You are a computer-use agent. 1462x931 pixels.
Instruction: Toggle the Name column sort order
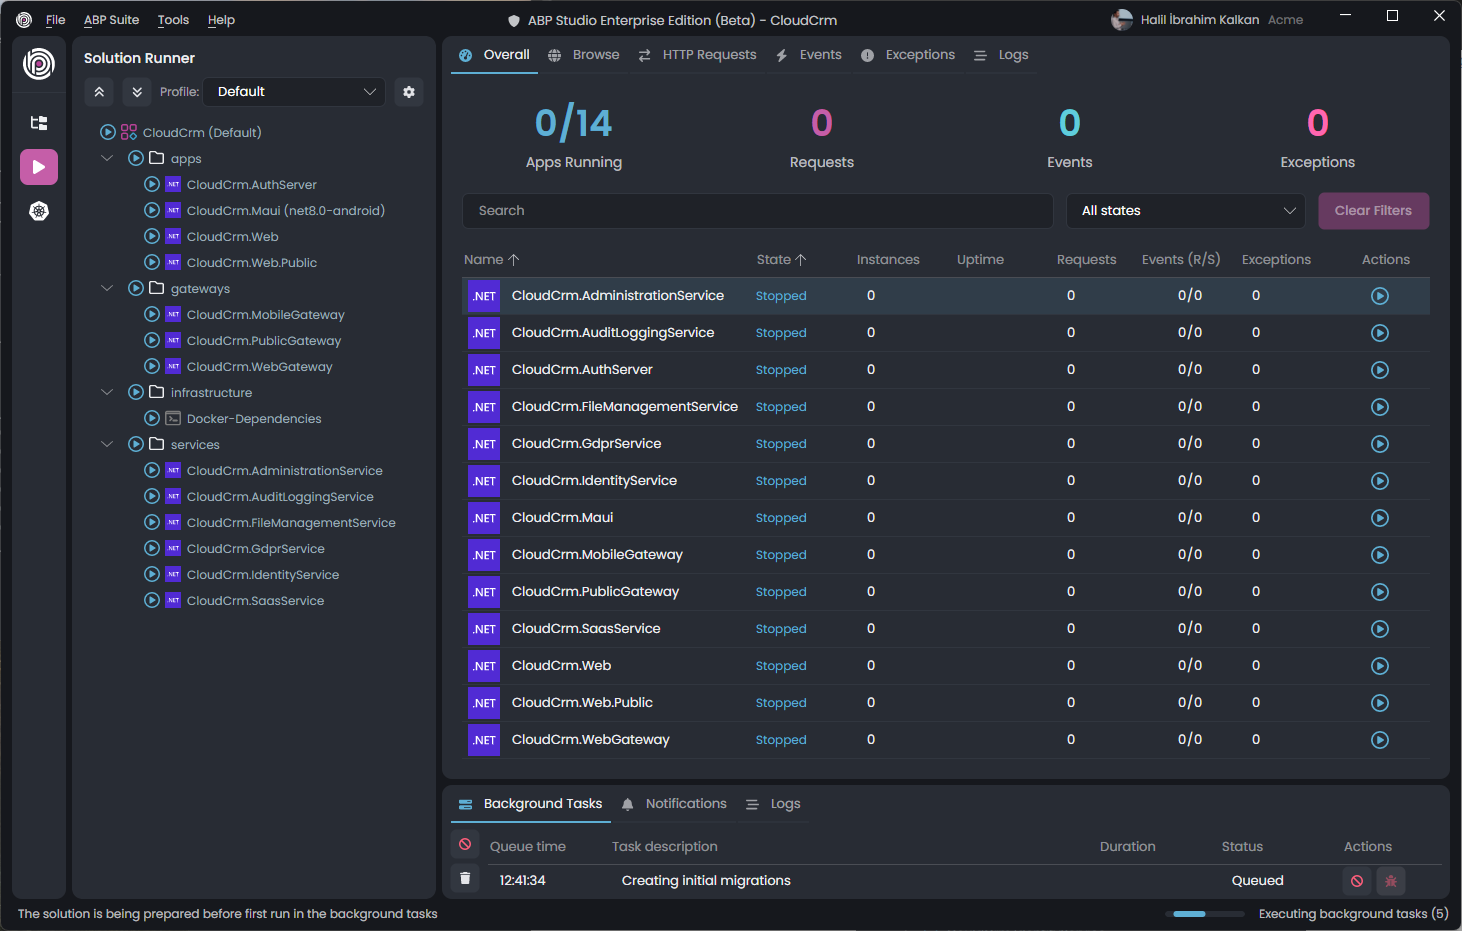[491, 259]
